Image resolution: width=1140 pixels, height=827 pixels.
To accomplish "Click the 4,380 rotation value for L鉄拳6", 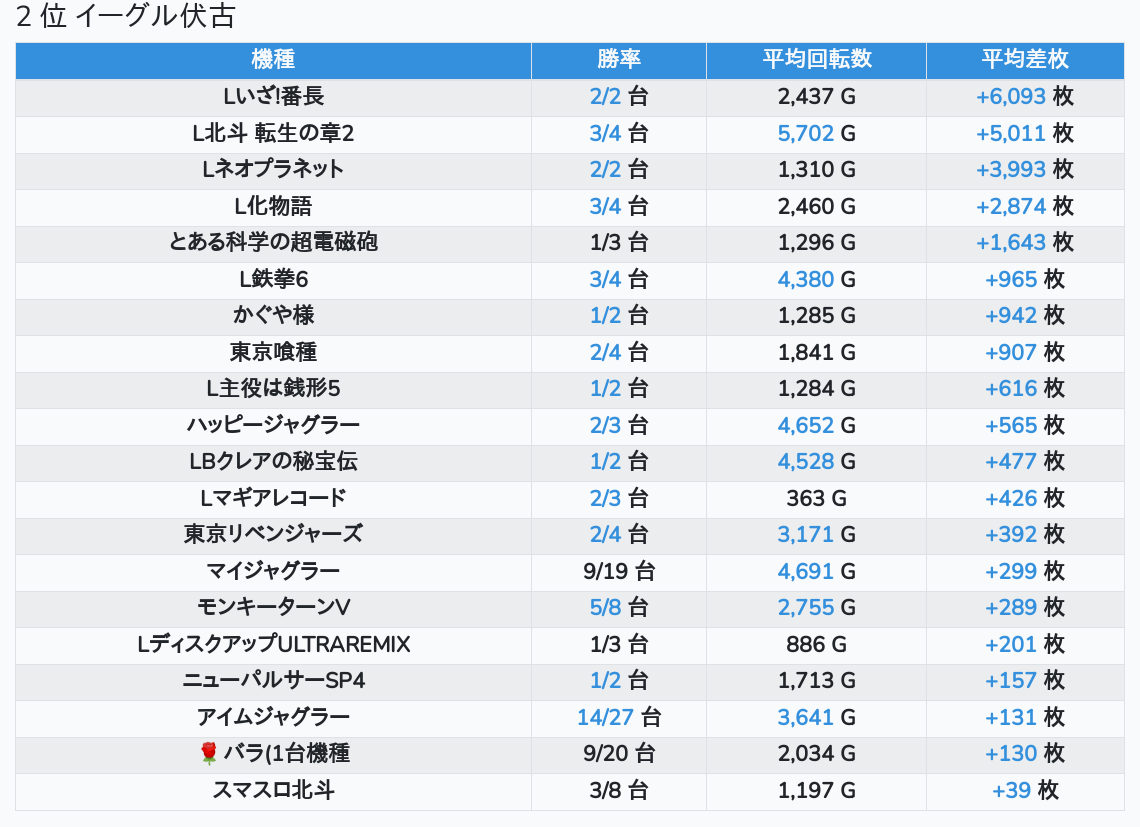I will tap(805, 279).
